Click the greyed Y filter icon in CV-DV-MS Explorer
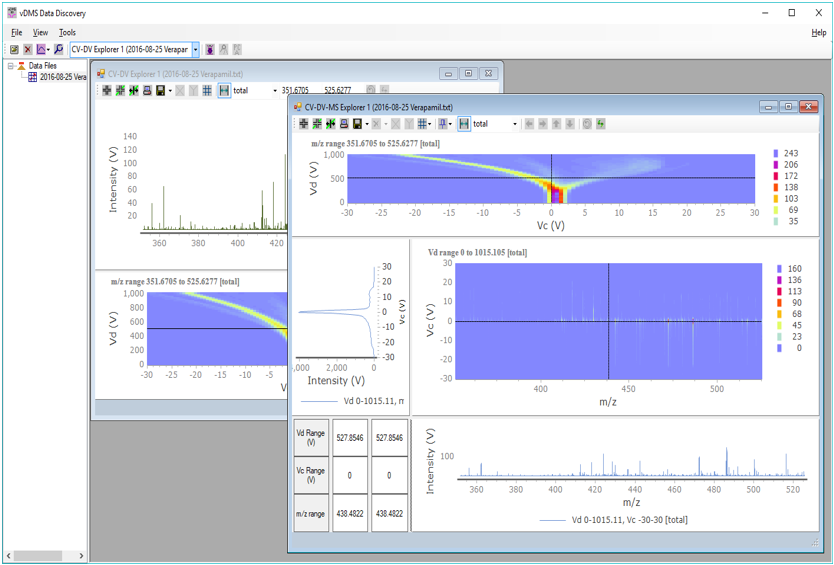 (x=408, y=123)
